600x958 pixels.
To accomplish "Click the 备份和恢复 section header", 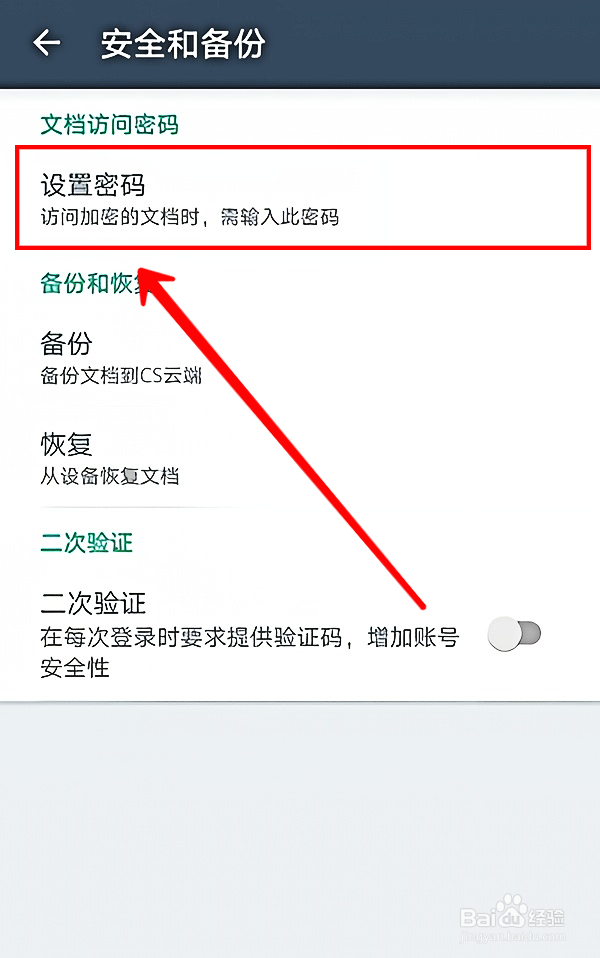I will coord(93,283).
